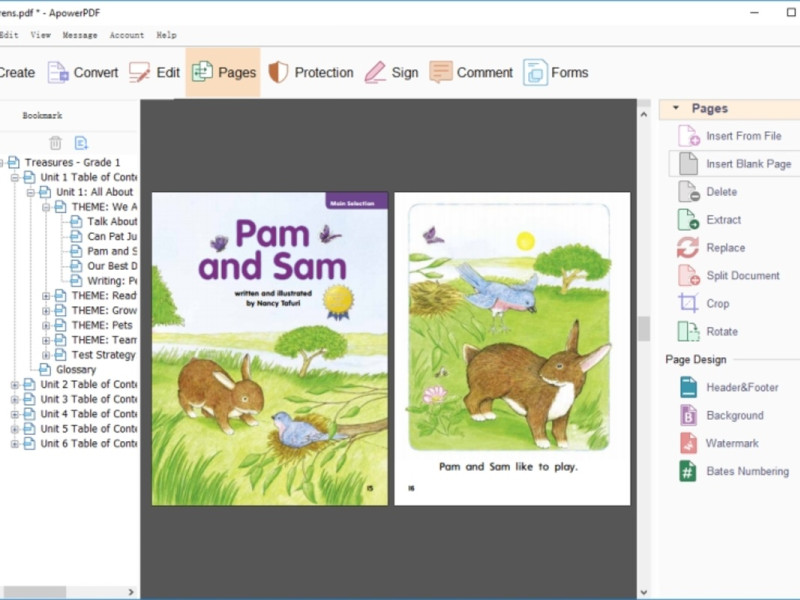Click the Insert From File label
This screenshot has height=600, width=800.
pos(743,136)
